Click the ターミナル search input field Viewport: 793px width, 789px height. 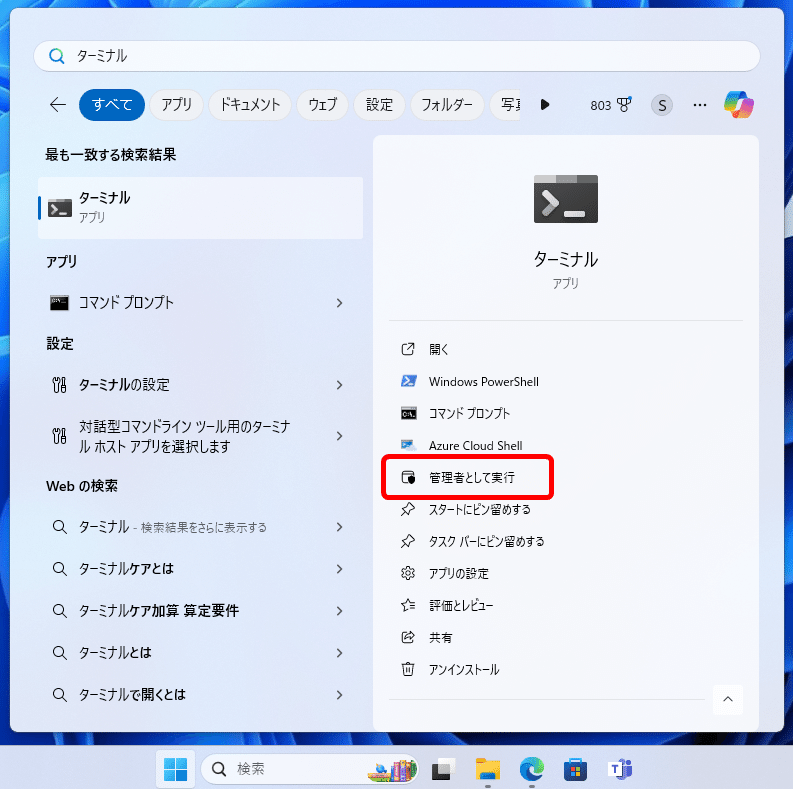[396, 56]
